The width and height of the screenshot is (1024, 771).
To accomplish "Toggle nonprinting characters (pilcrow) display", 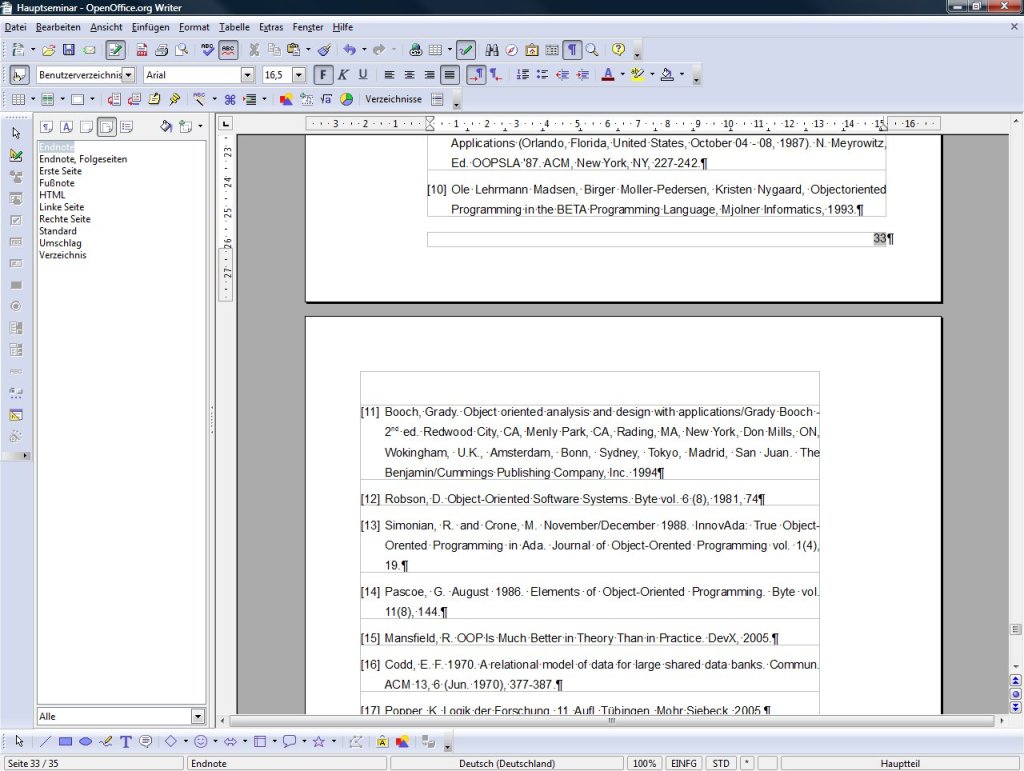I will click(x=572, y=50).
